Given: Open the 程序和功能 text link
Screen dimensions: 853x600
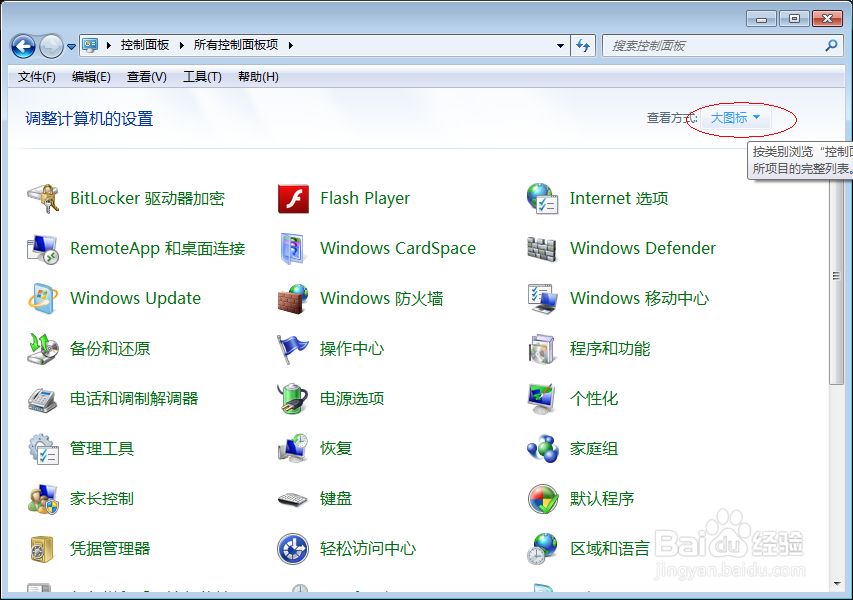Looking at the screenshot, I should click(x=610, y=349).
